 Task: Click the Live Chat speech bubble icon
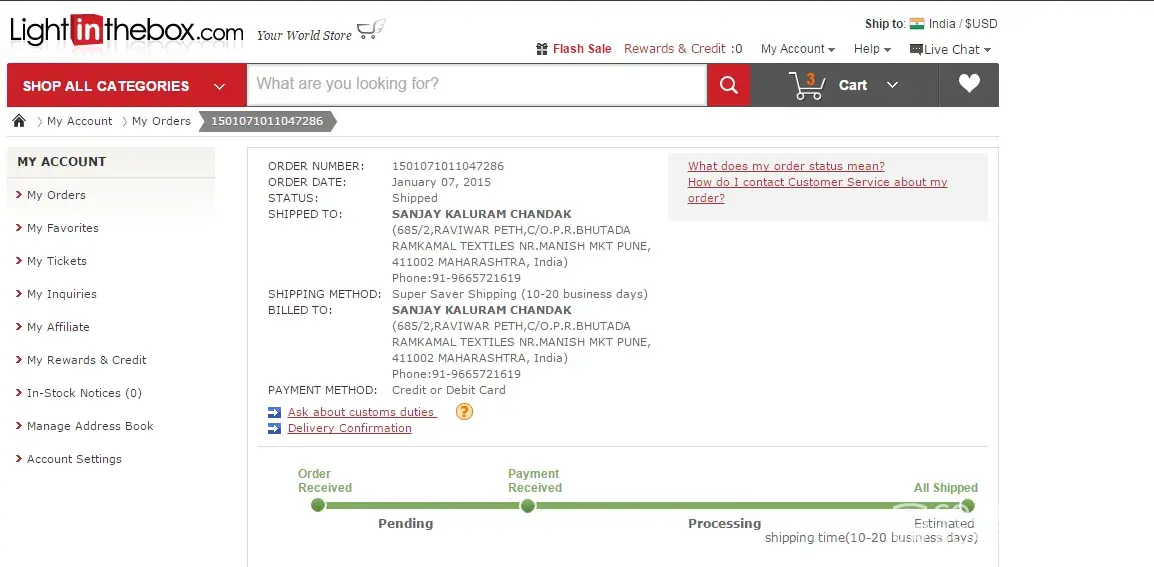(916, 49)
